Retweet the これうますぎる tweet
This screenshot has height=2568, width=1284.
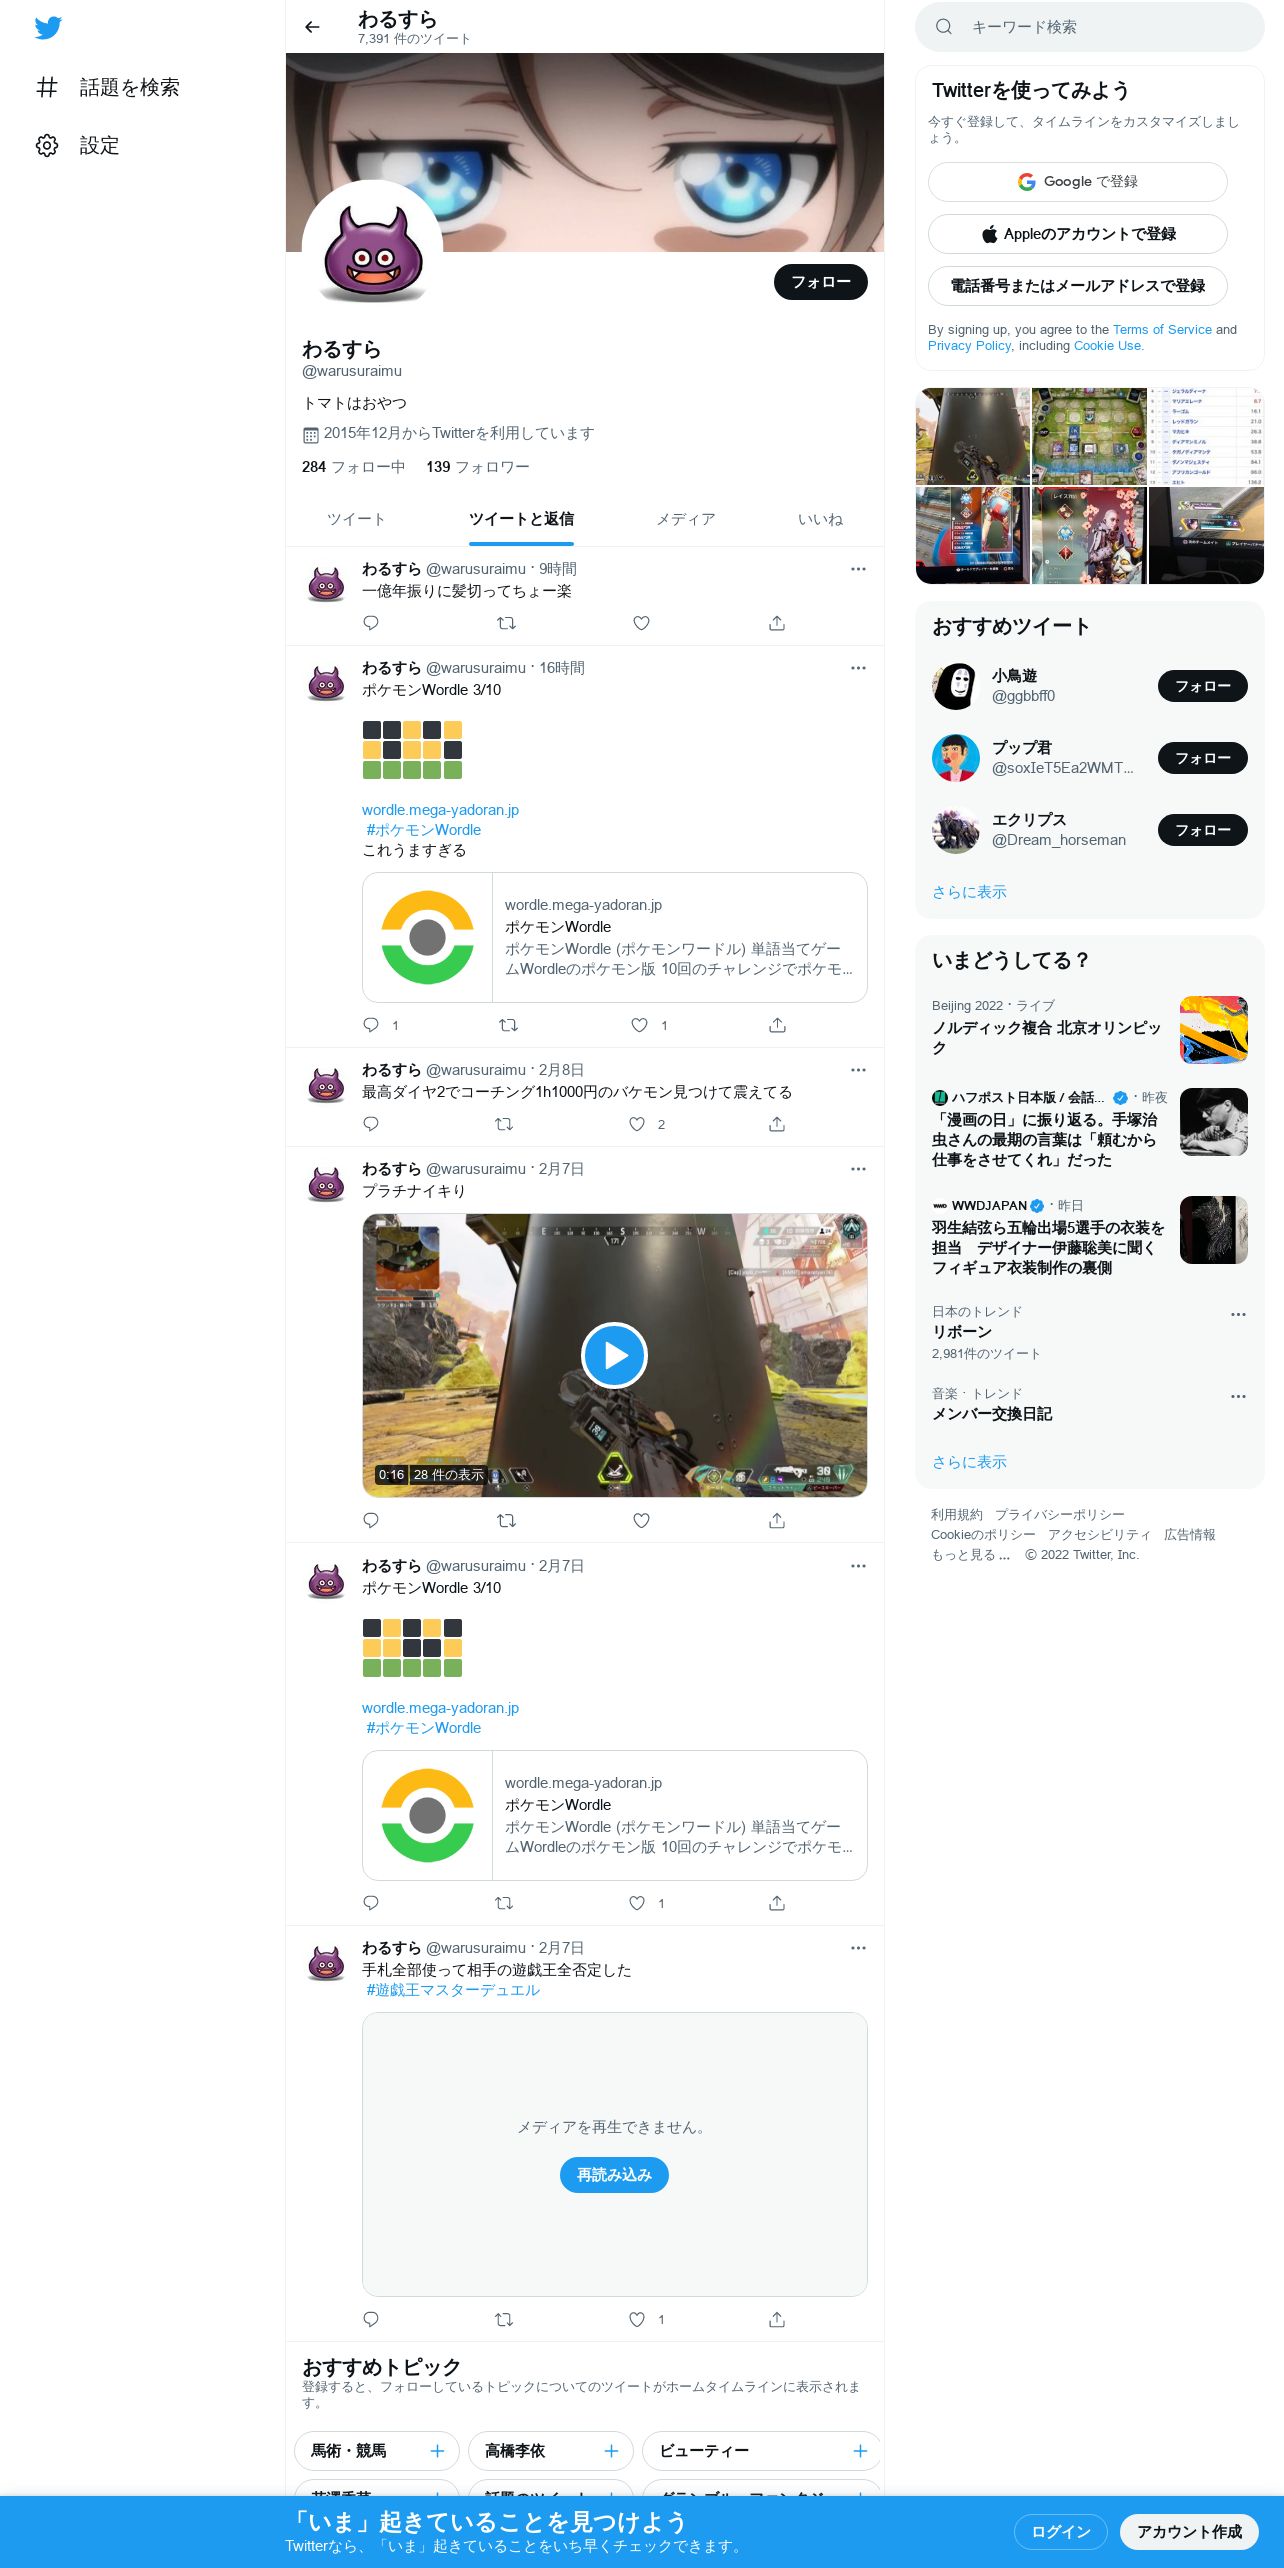coord(508,1025)
